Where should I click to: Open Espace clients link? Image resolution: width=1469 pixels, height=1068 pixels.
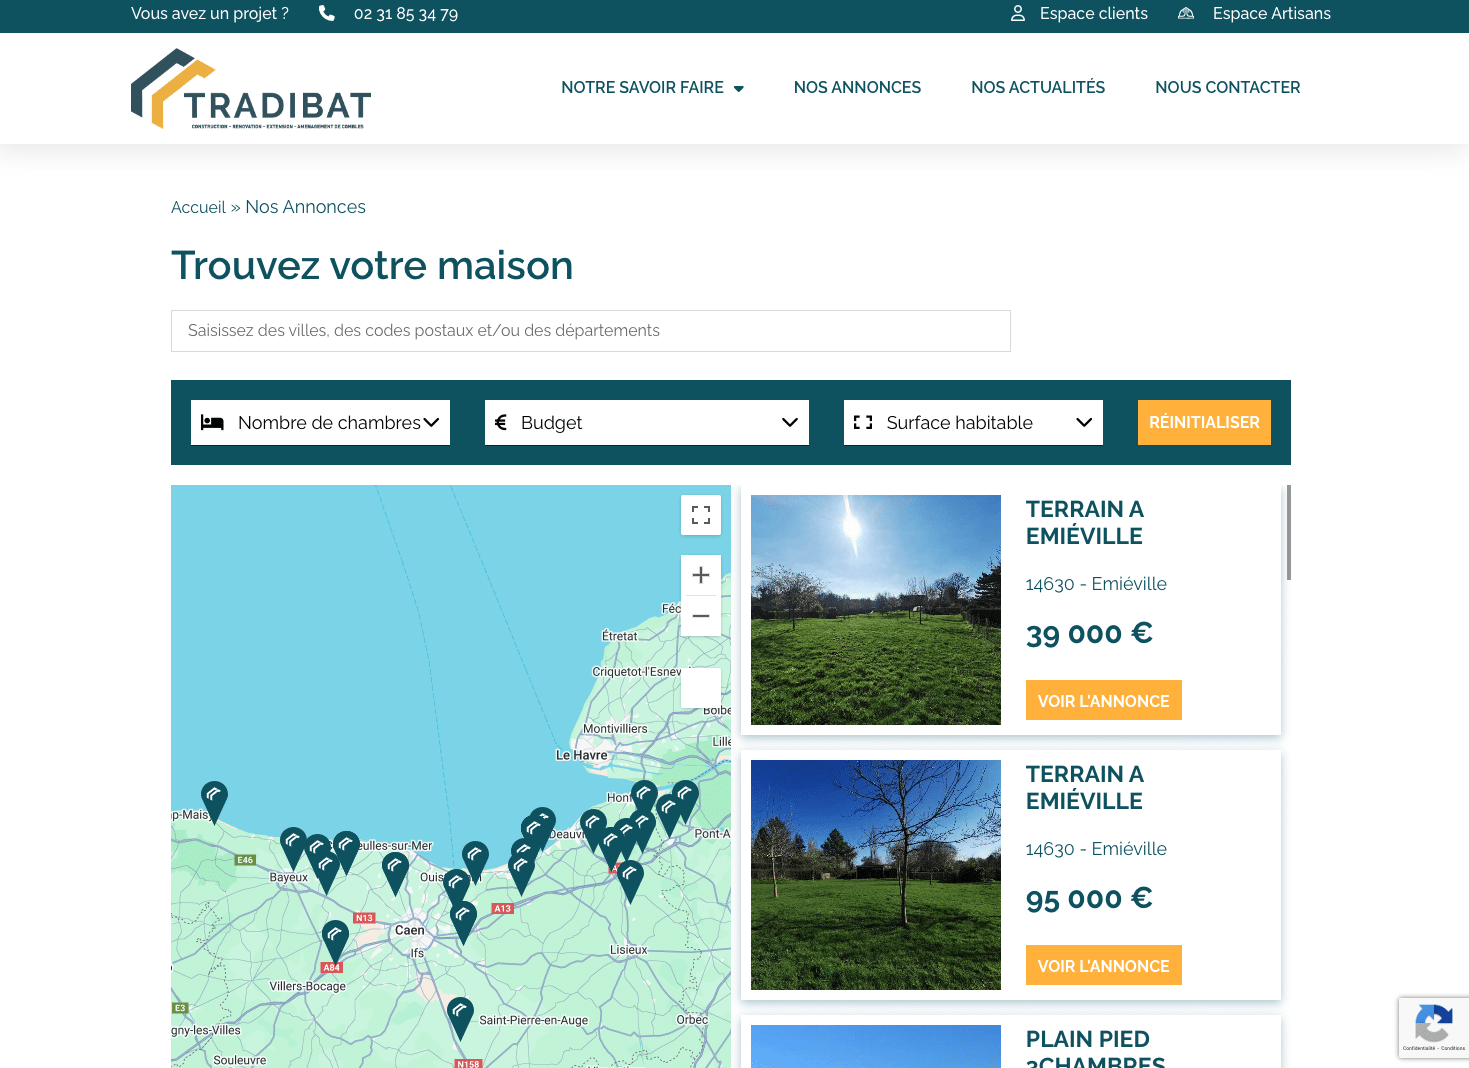tap(1094, 13)
